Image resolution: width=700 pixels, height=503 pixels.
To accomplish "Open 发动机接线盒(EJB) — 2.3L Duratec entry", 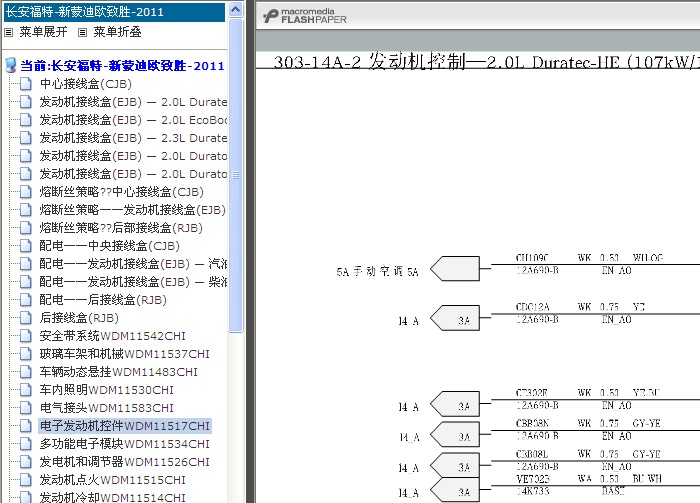I will pyautogui.click(x=133, y=138).
